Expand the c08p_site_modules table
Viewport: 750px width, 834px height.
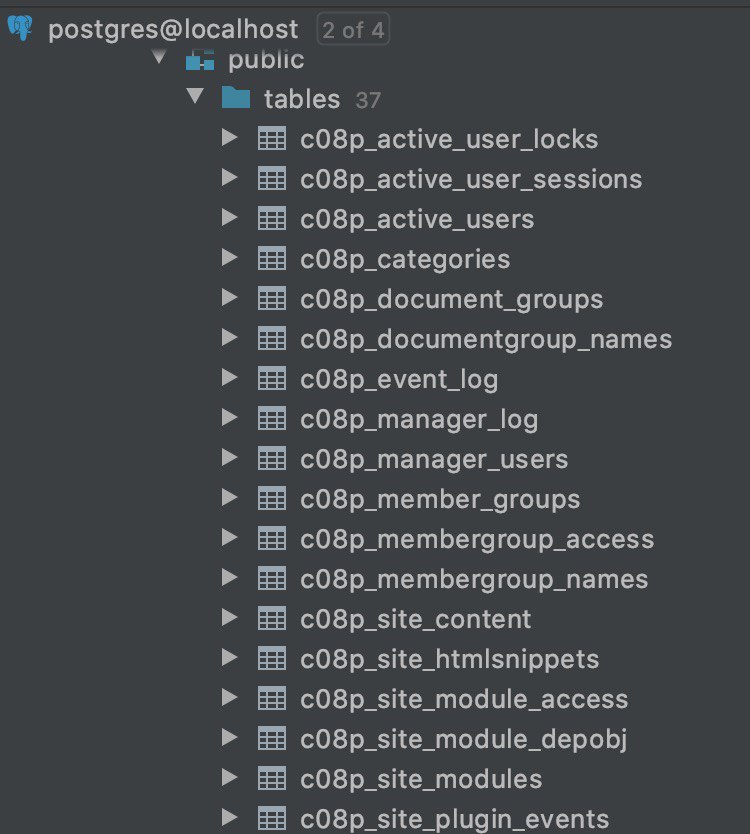[229, 778]
